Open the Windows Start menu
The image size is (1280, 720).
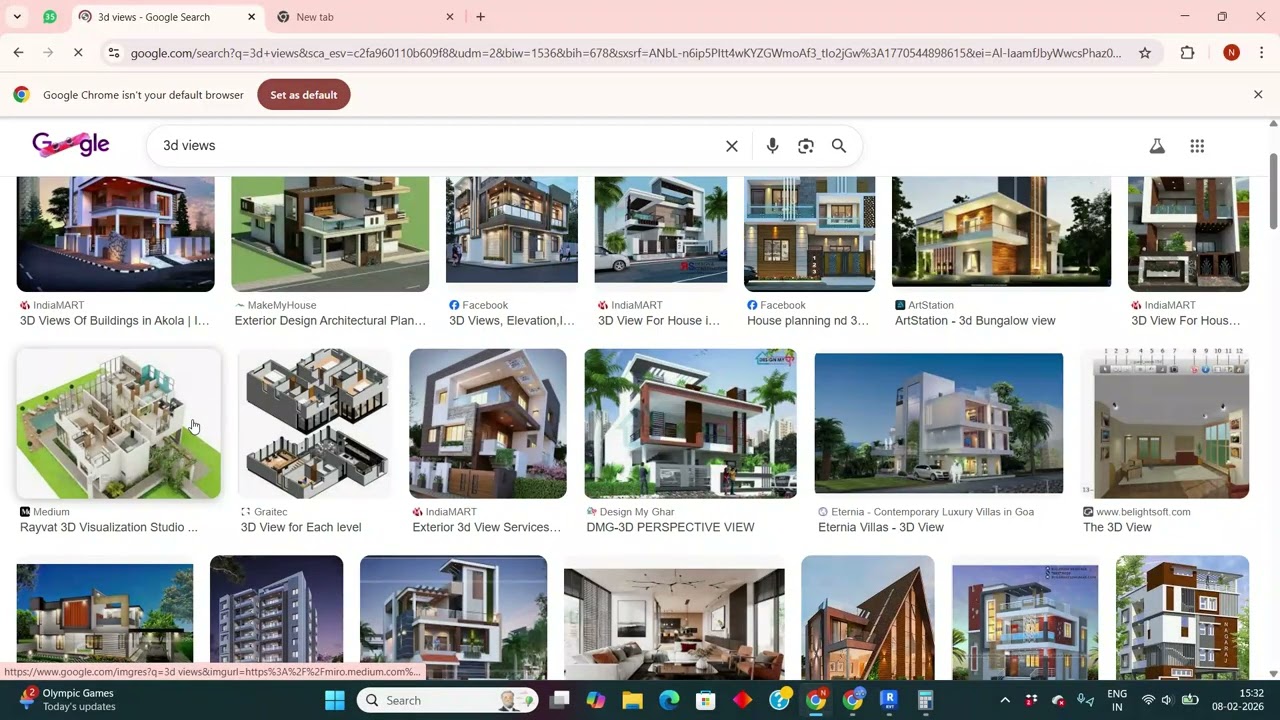335,700
